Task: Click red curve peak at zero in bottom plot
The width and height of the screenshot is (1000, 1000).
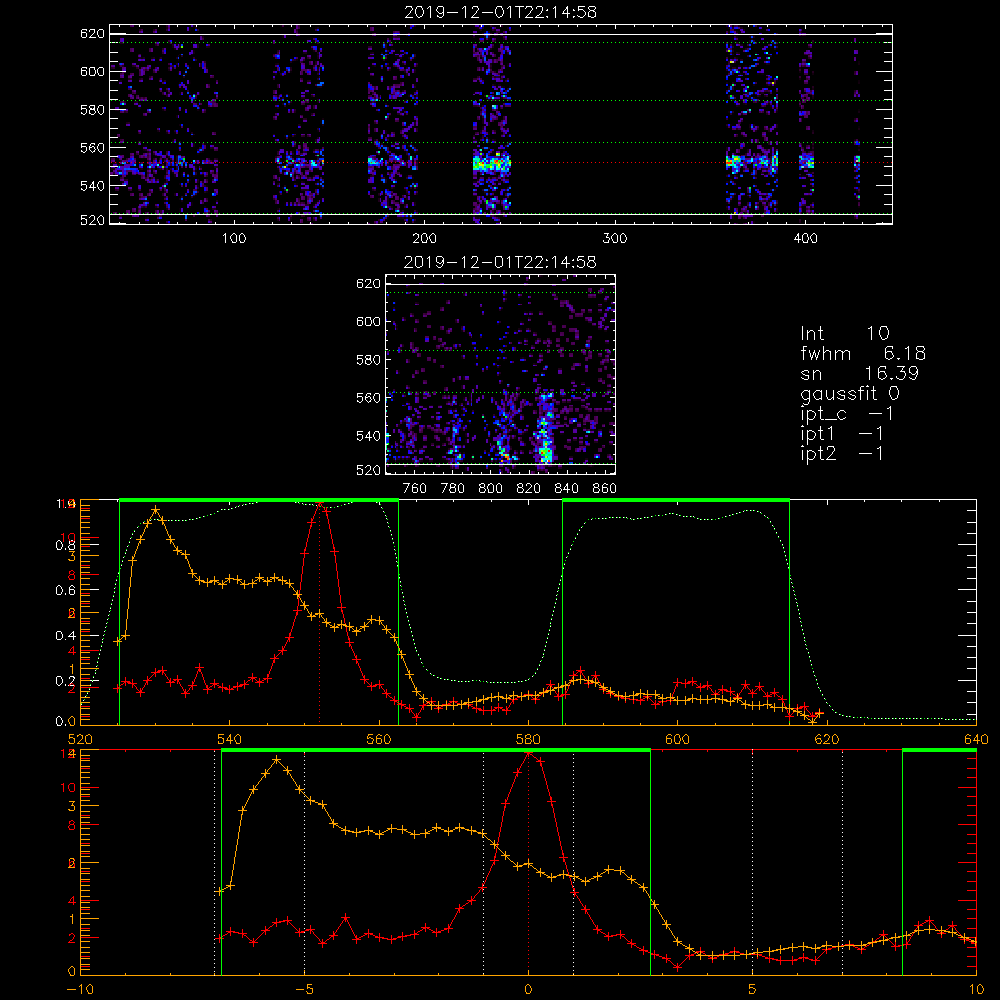Action: coord(528,753)
